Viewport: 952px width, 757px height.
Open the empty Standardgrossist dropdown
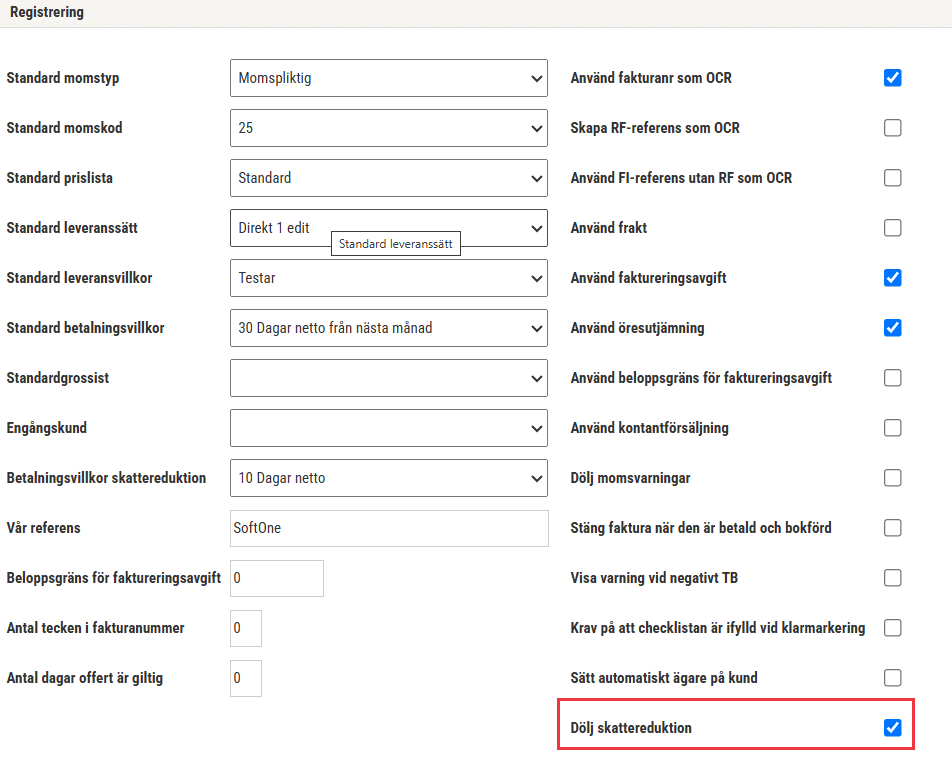(389, 378)
